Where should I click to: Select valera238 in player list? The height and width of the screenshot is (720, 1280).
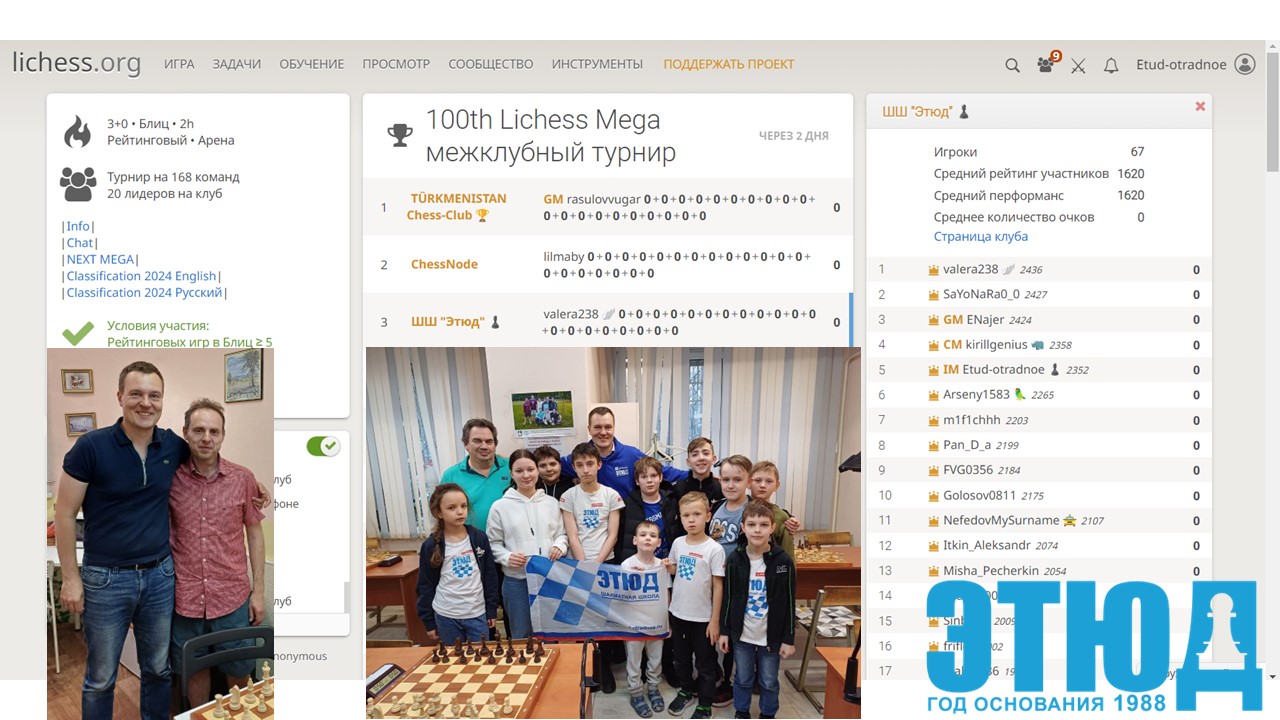coord(1039,269)
